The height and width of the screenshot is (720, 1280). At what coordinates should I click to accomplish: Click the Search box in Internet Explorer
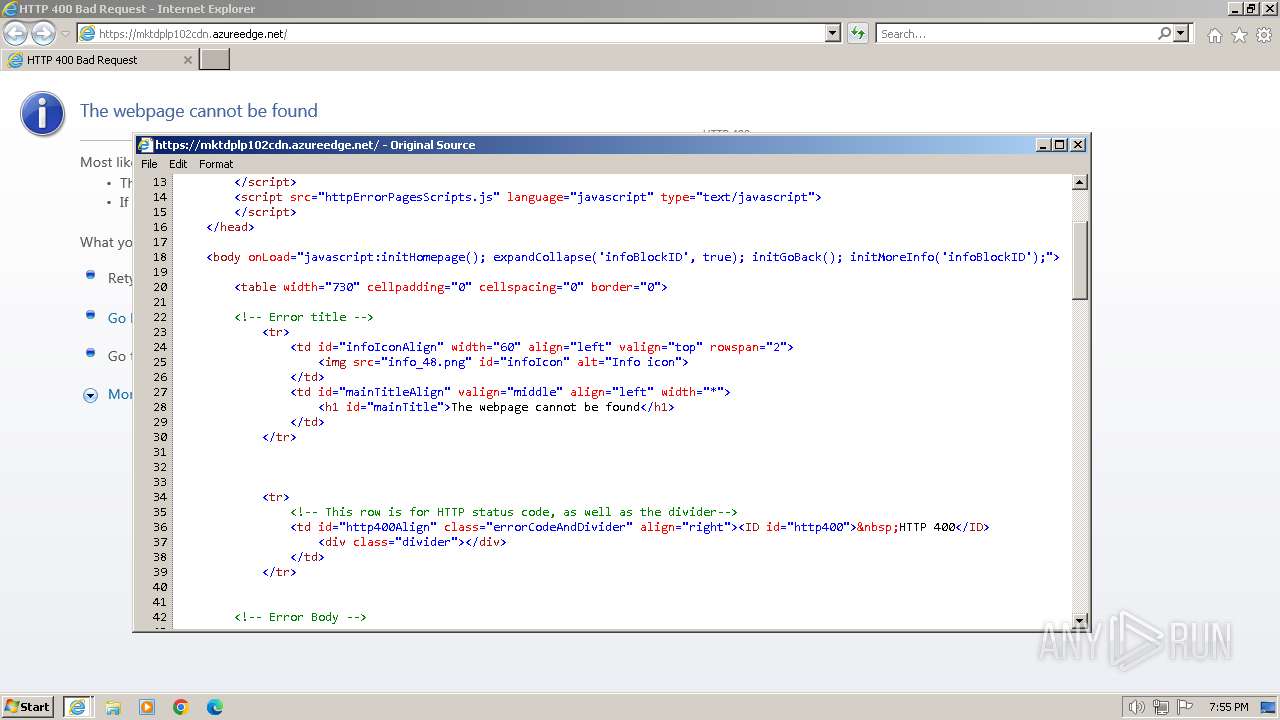coord(1016,34)
